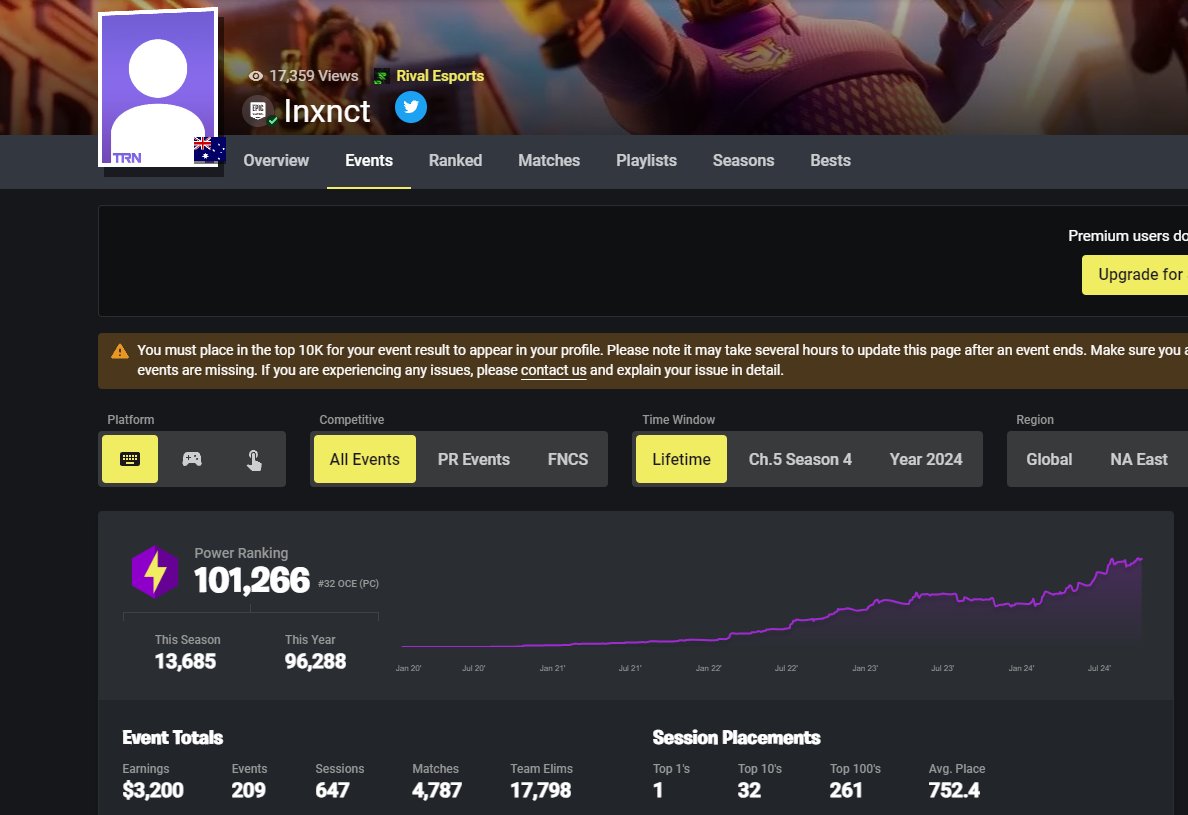Click the Jan 20' graph axis label
Image resolution: width=1188 pixels, height=815 pixels.
pyautogui.click(x=408, y=668)
